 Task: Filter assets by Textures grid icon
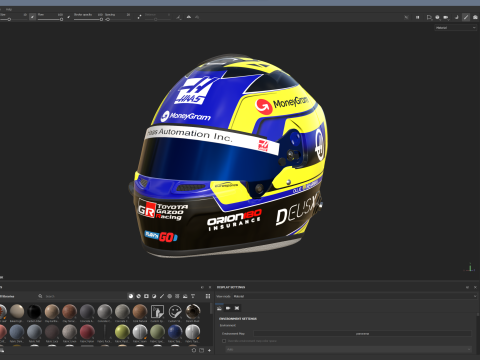[x=177, y=296]
